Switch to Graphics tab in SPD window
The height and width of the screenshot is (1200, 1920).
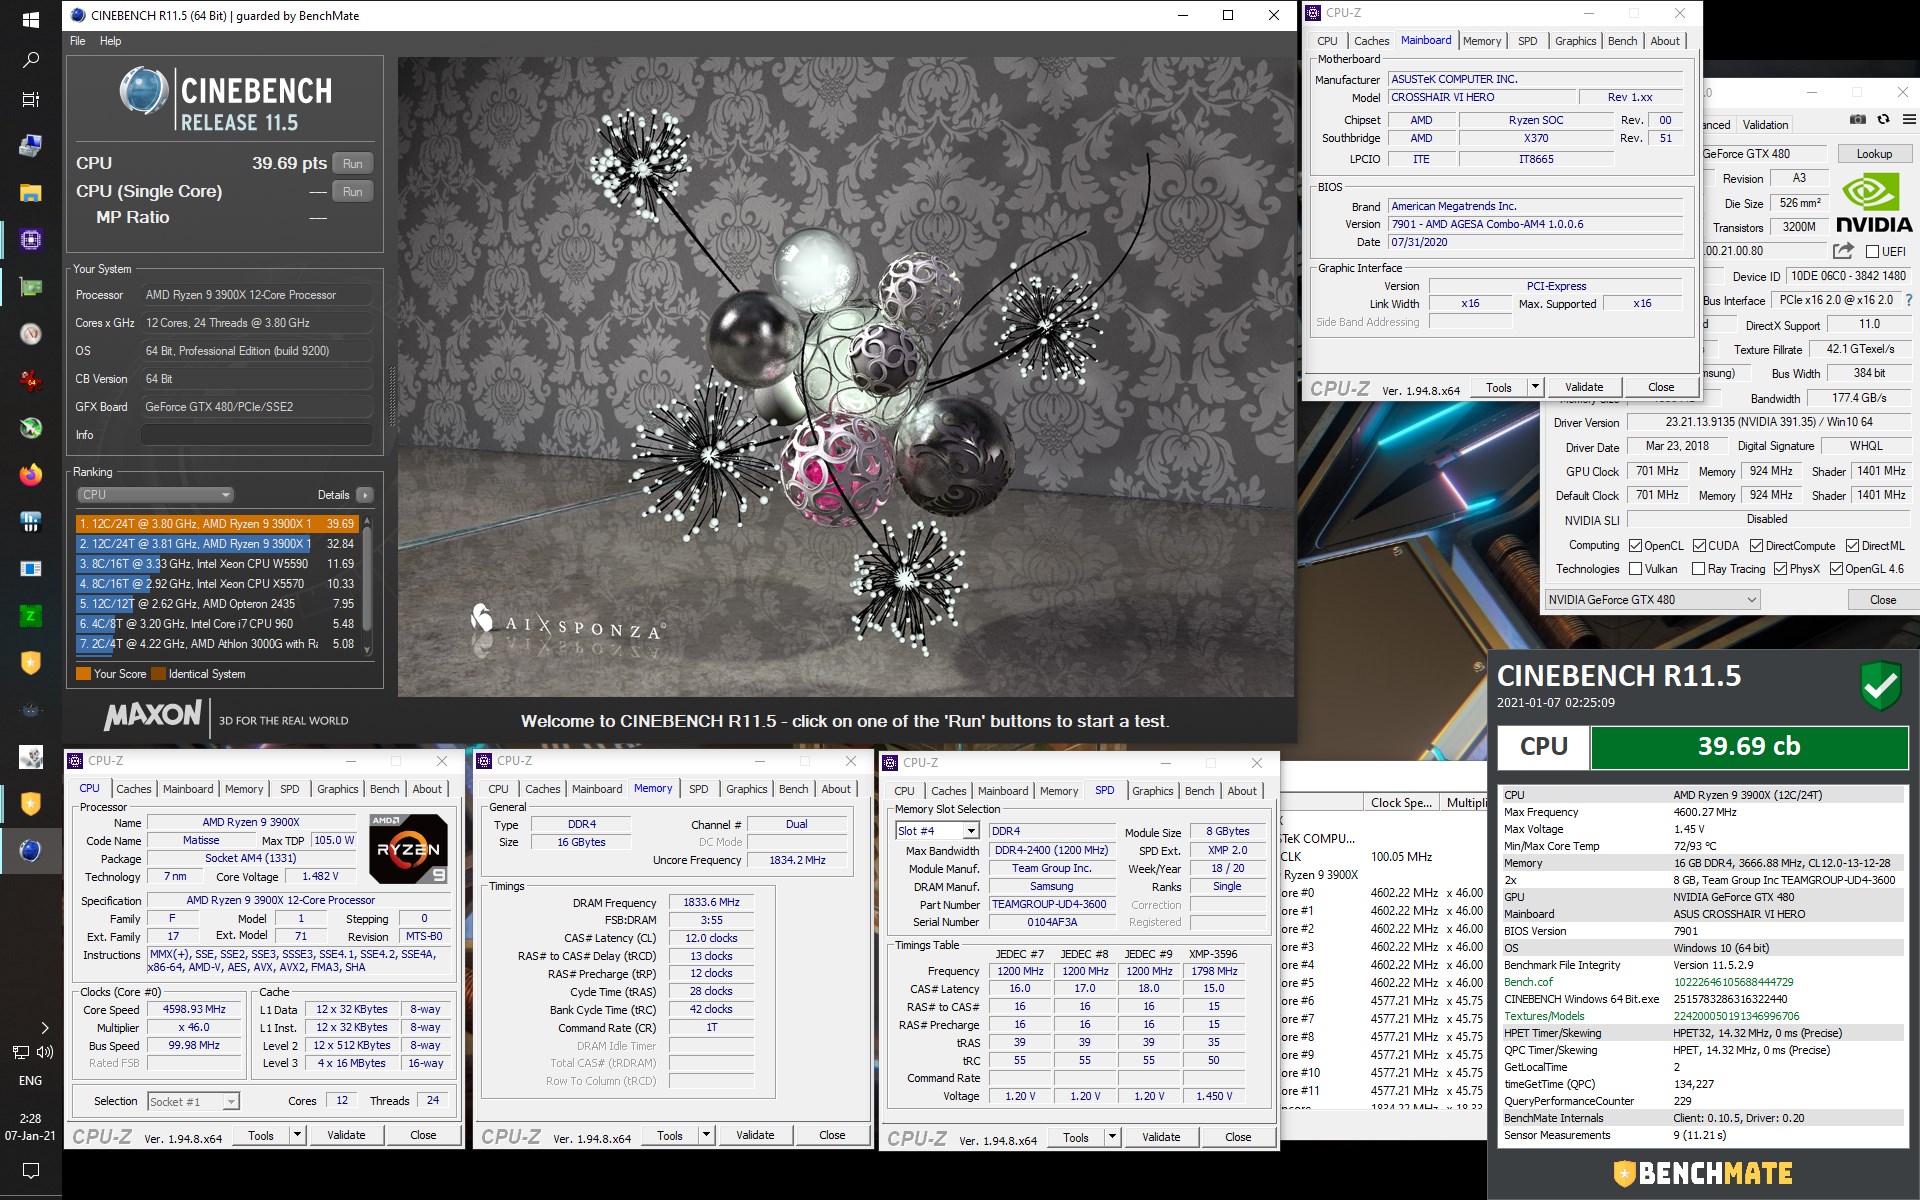click(1152, 791)
